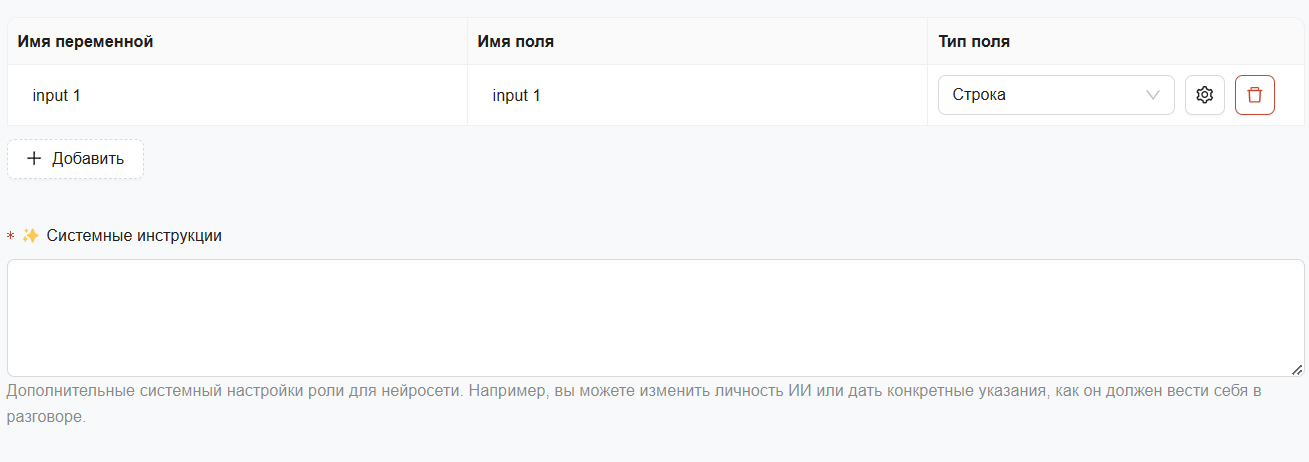Select the Имя поля column header
1309x462 pixels.
coord(516,41)
